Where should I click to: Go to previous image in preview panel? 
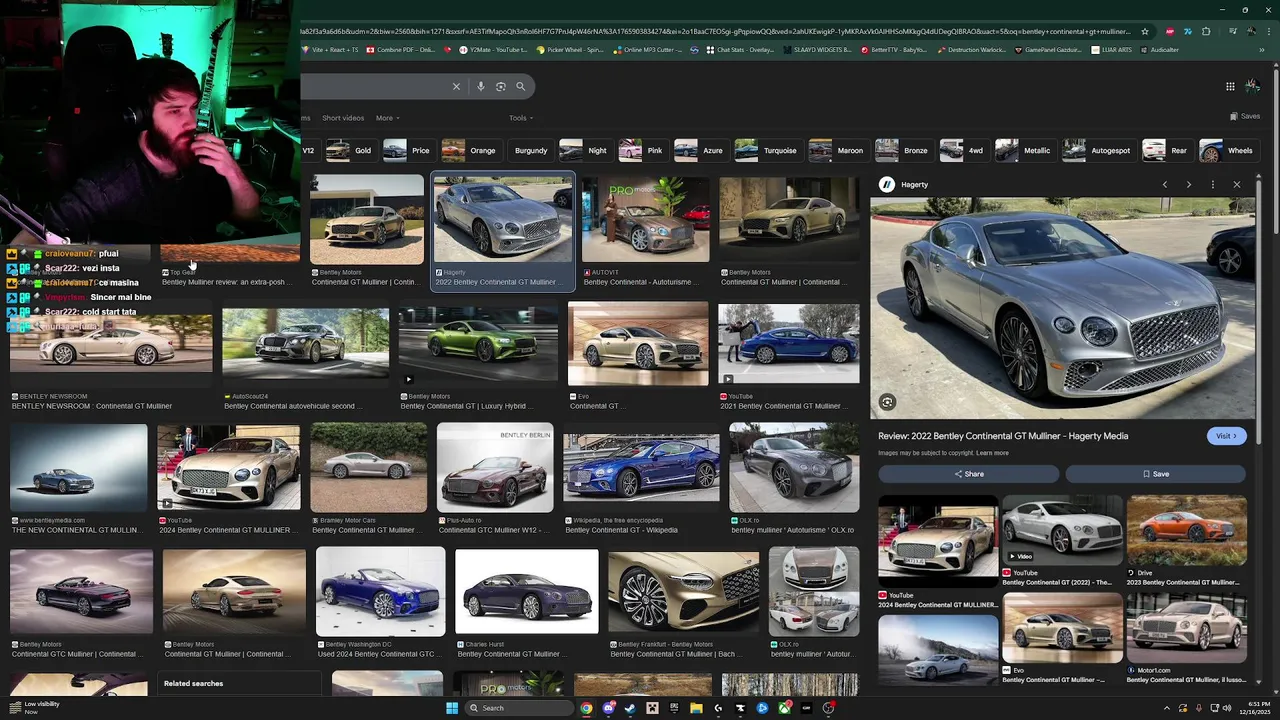(1165, 184)
